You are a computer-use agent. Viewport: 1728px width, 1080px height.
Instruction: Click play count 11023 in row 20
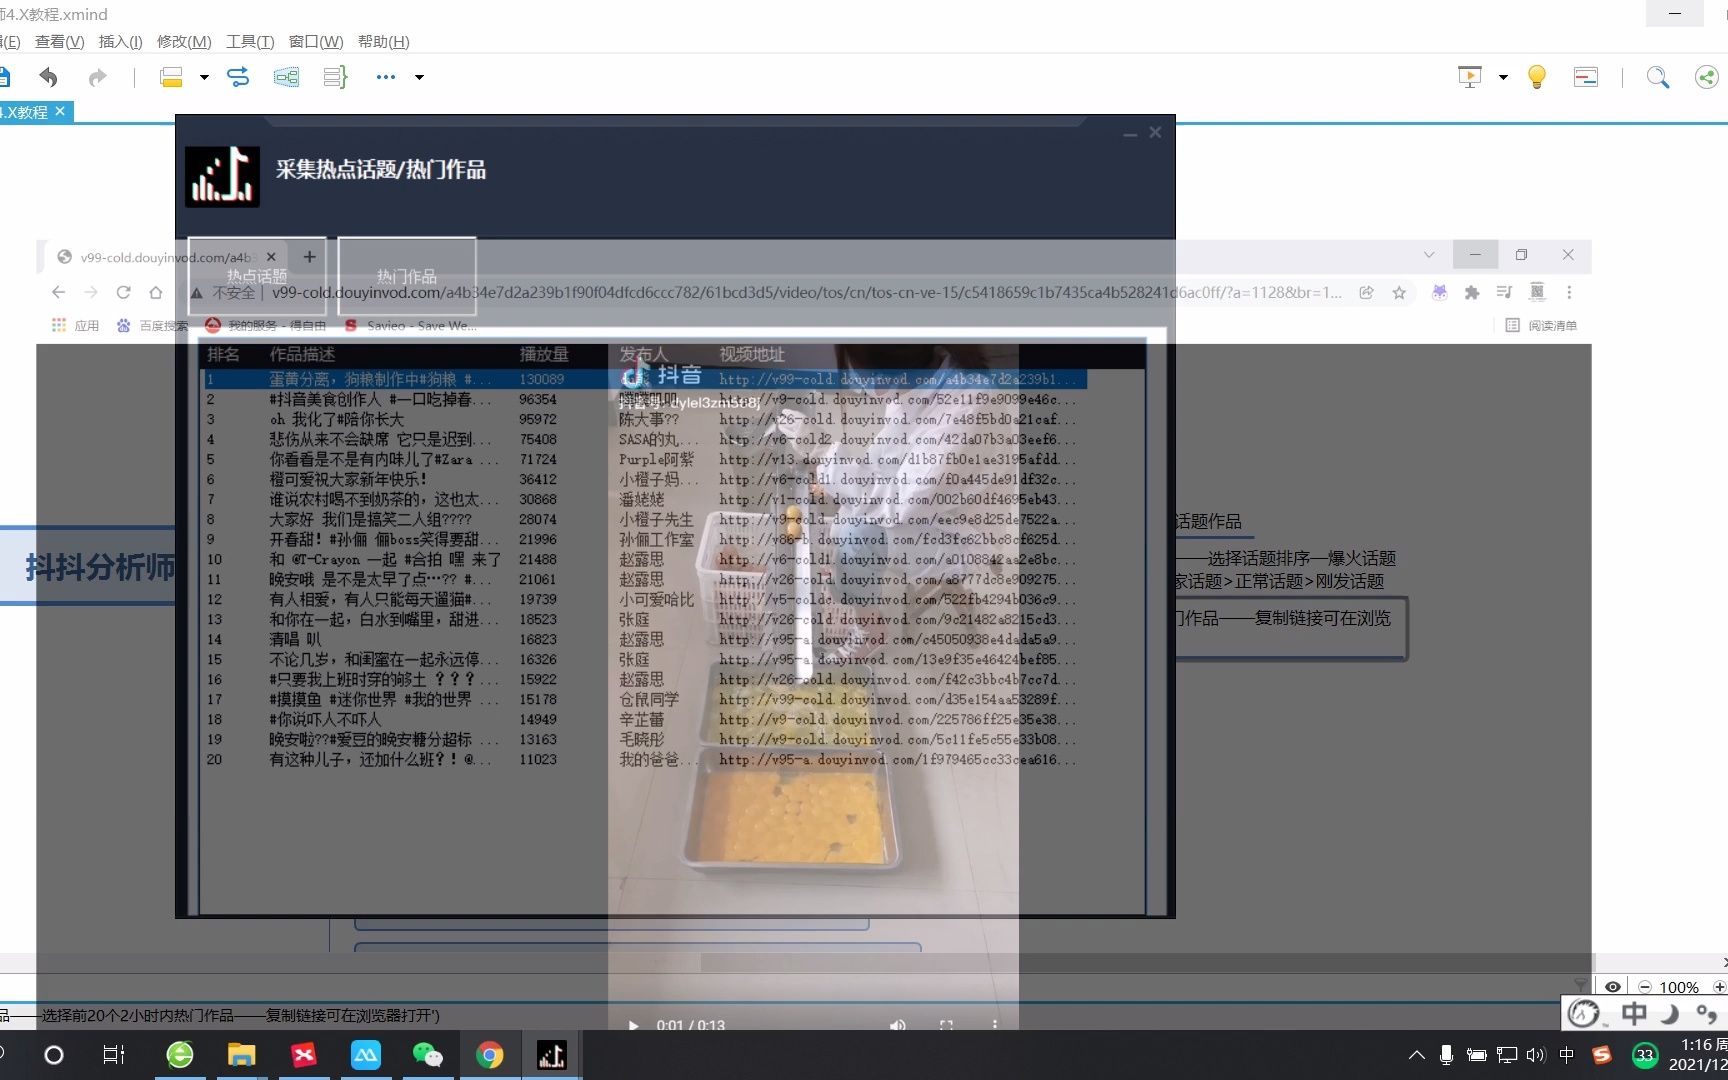click(x=538, y=759)
